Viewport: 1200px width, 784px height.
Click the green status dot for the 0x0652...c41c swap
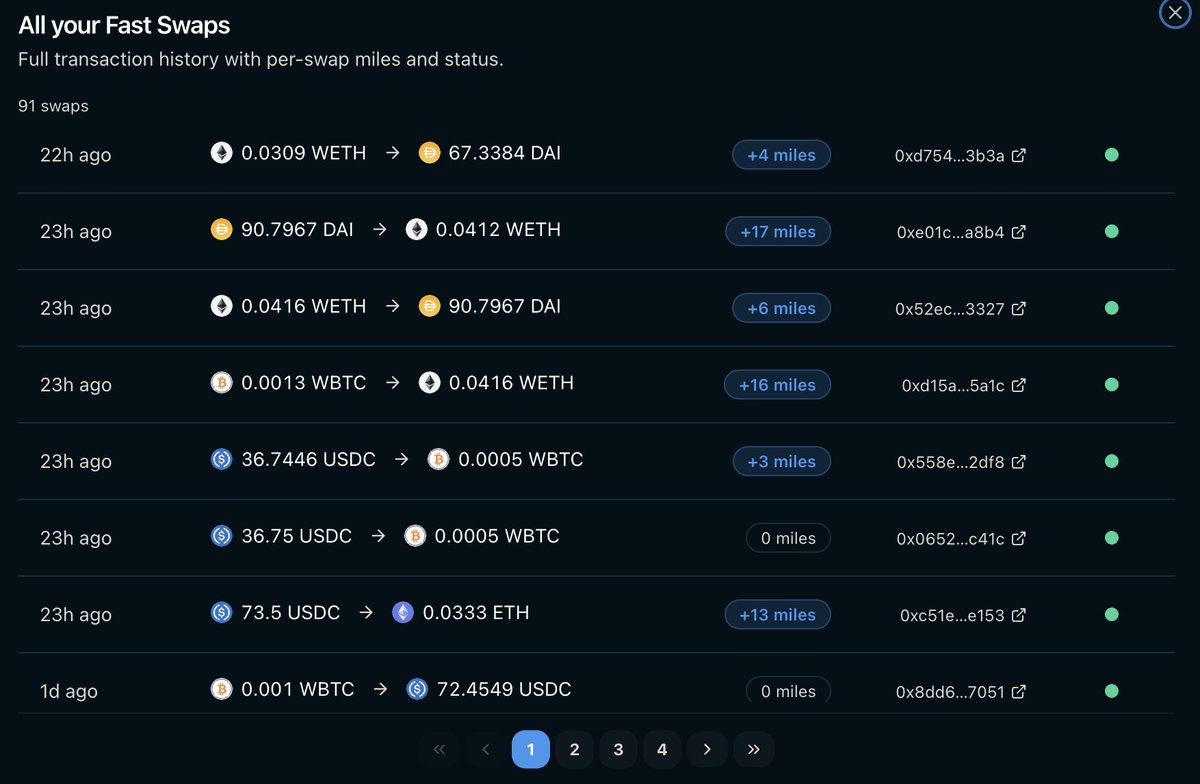pyautogui.click(x=1111, y=537)
